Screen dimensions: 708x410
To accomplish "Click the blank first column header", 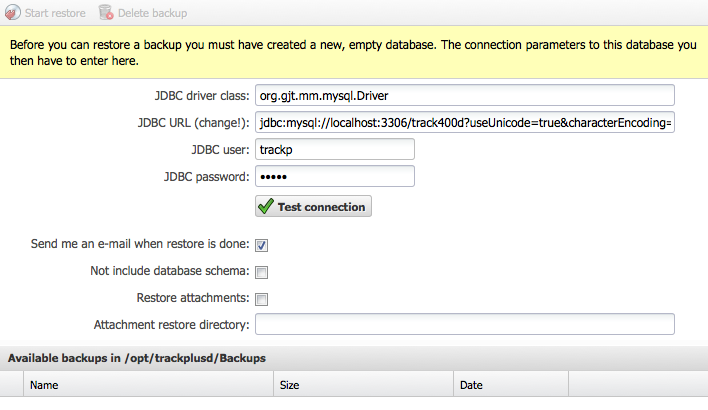I will click(x=11, y=384).
